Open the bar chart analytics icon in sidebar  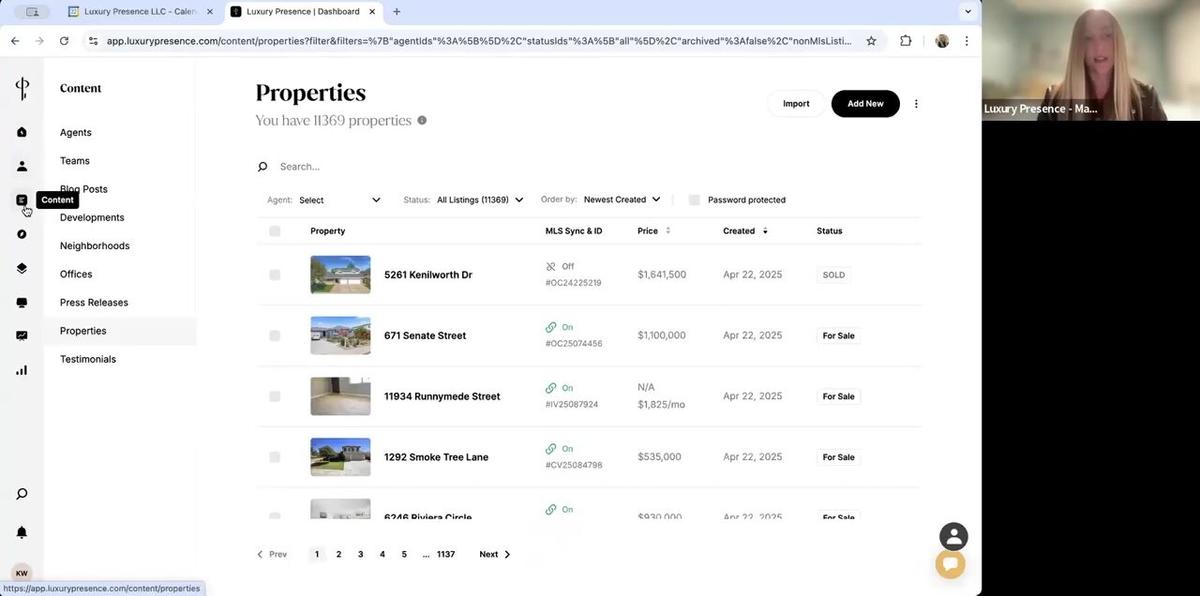[x=22, y=370]
